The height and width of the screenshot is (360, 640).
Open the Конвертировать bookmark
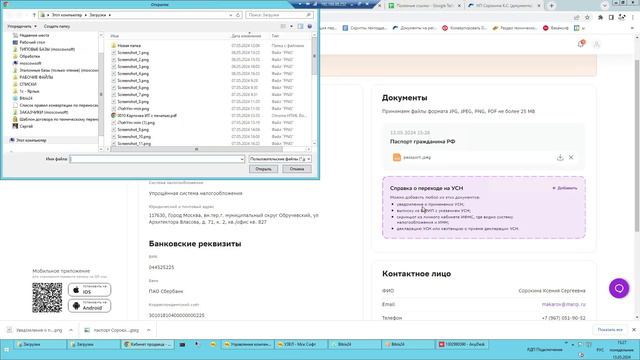(464, 28)
